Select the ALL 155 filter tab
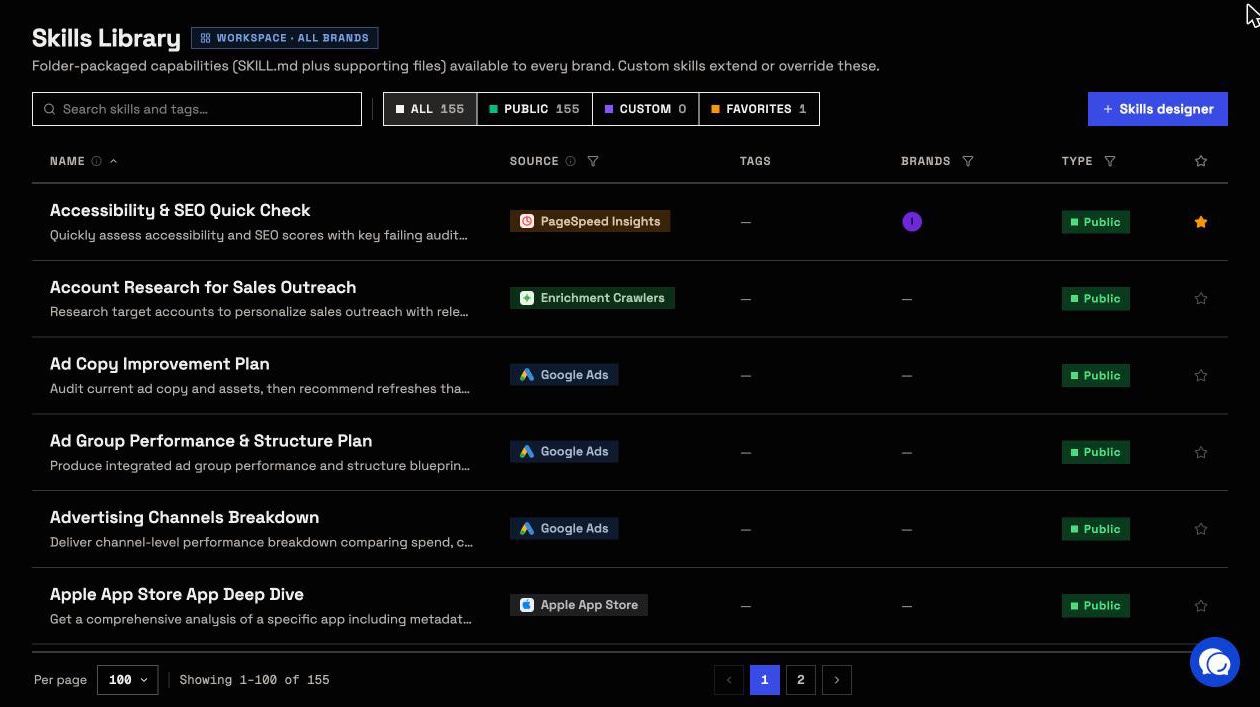Viewport: 1260px width, 707px height. [x=430, y=109]
